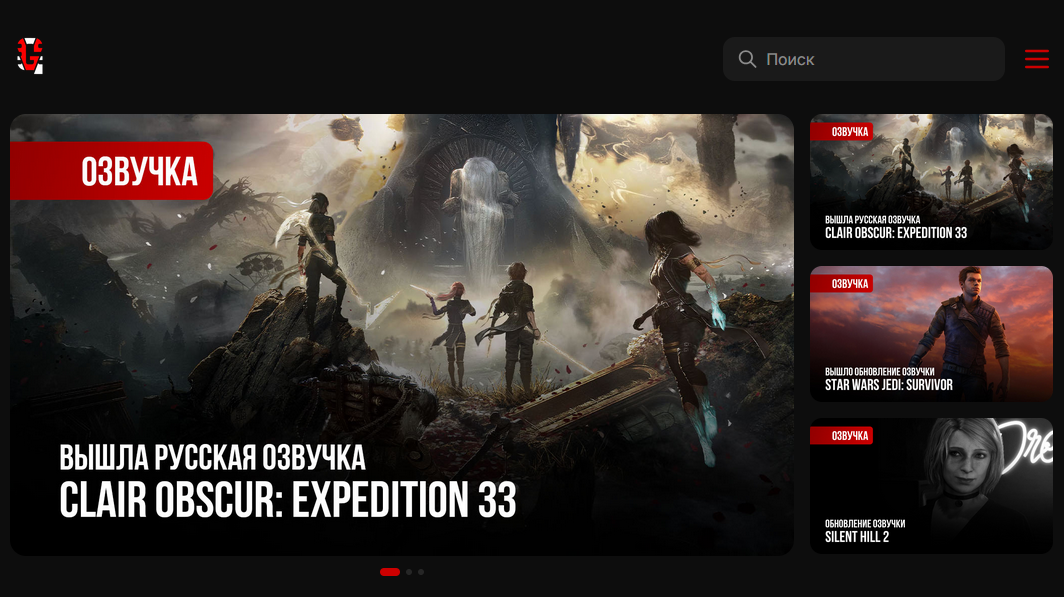The width and height of the screenshot is (1064, 597).
Task: Click the main banner title Clair Obscur: Expedition 33
Action: pos(288,500)
